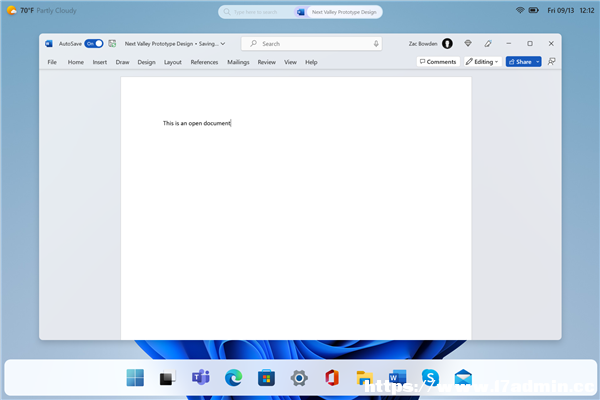
Task: Open the Zac Bowden account avatar
Action: [x=447, y=44]
